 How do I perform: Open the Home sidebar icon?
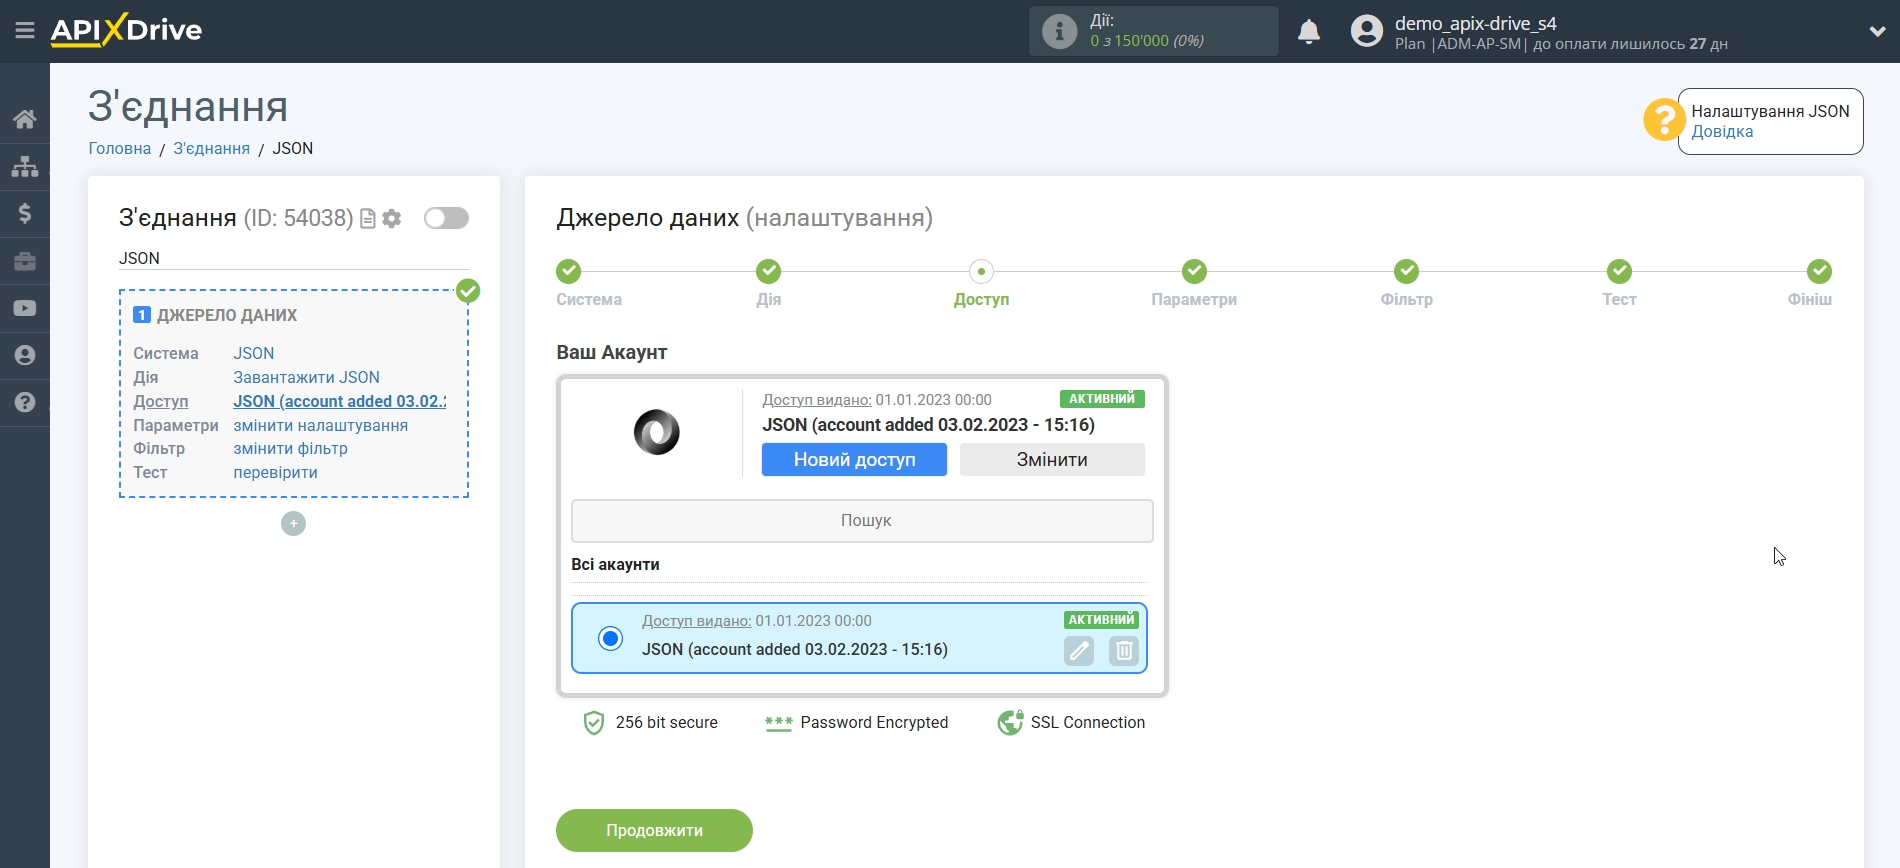(x=25, y=119)
